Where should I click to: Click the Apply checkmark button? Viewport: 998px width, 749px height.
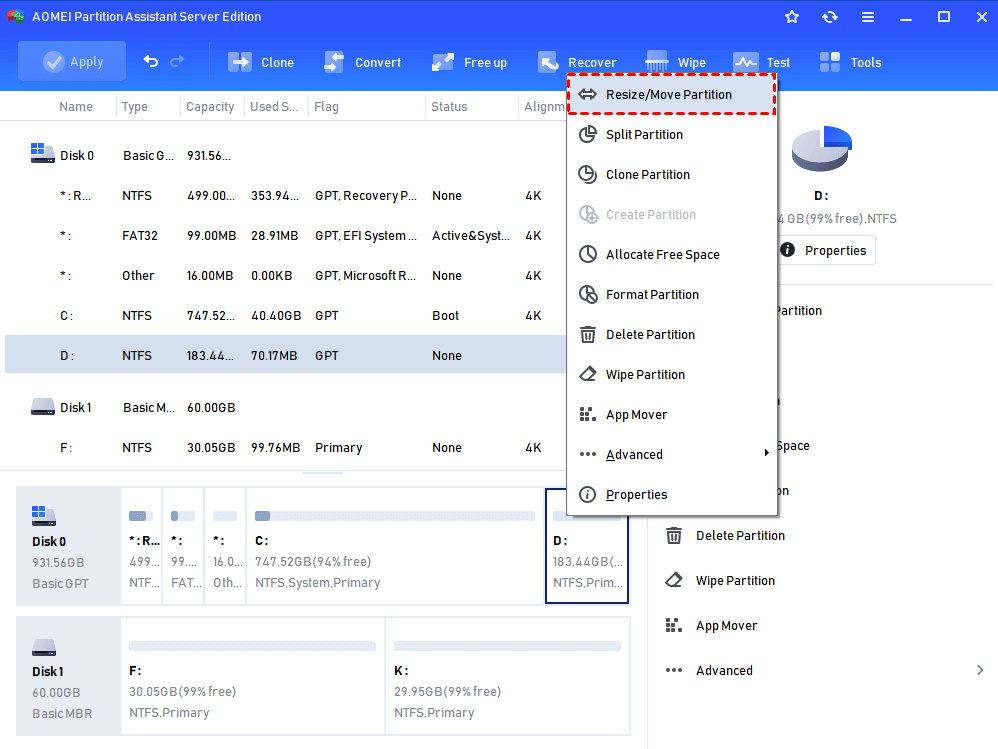point(72,62)
